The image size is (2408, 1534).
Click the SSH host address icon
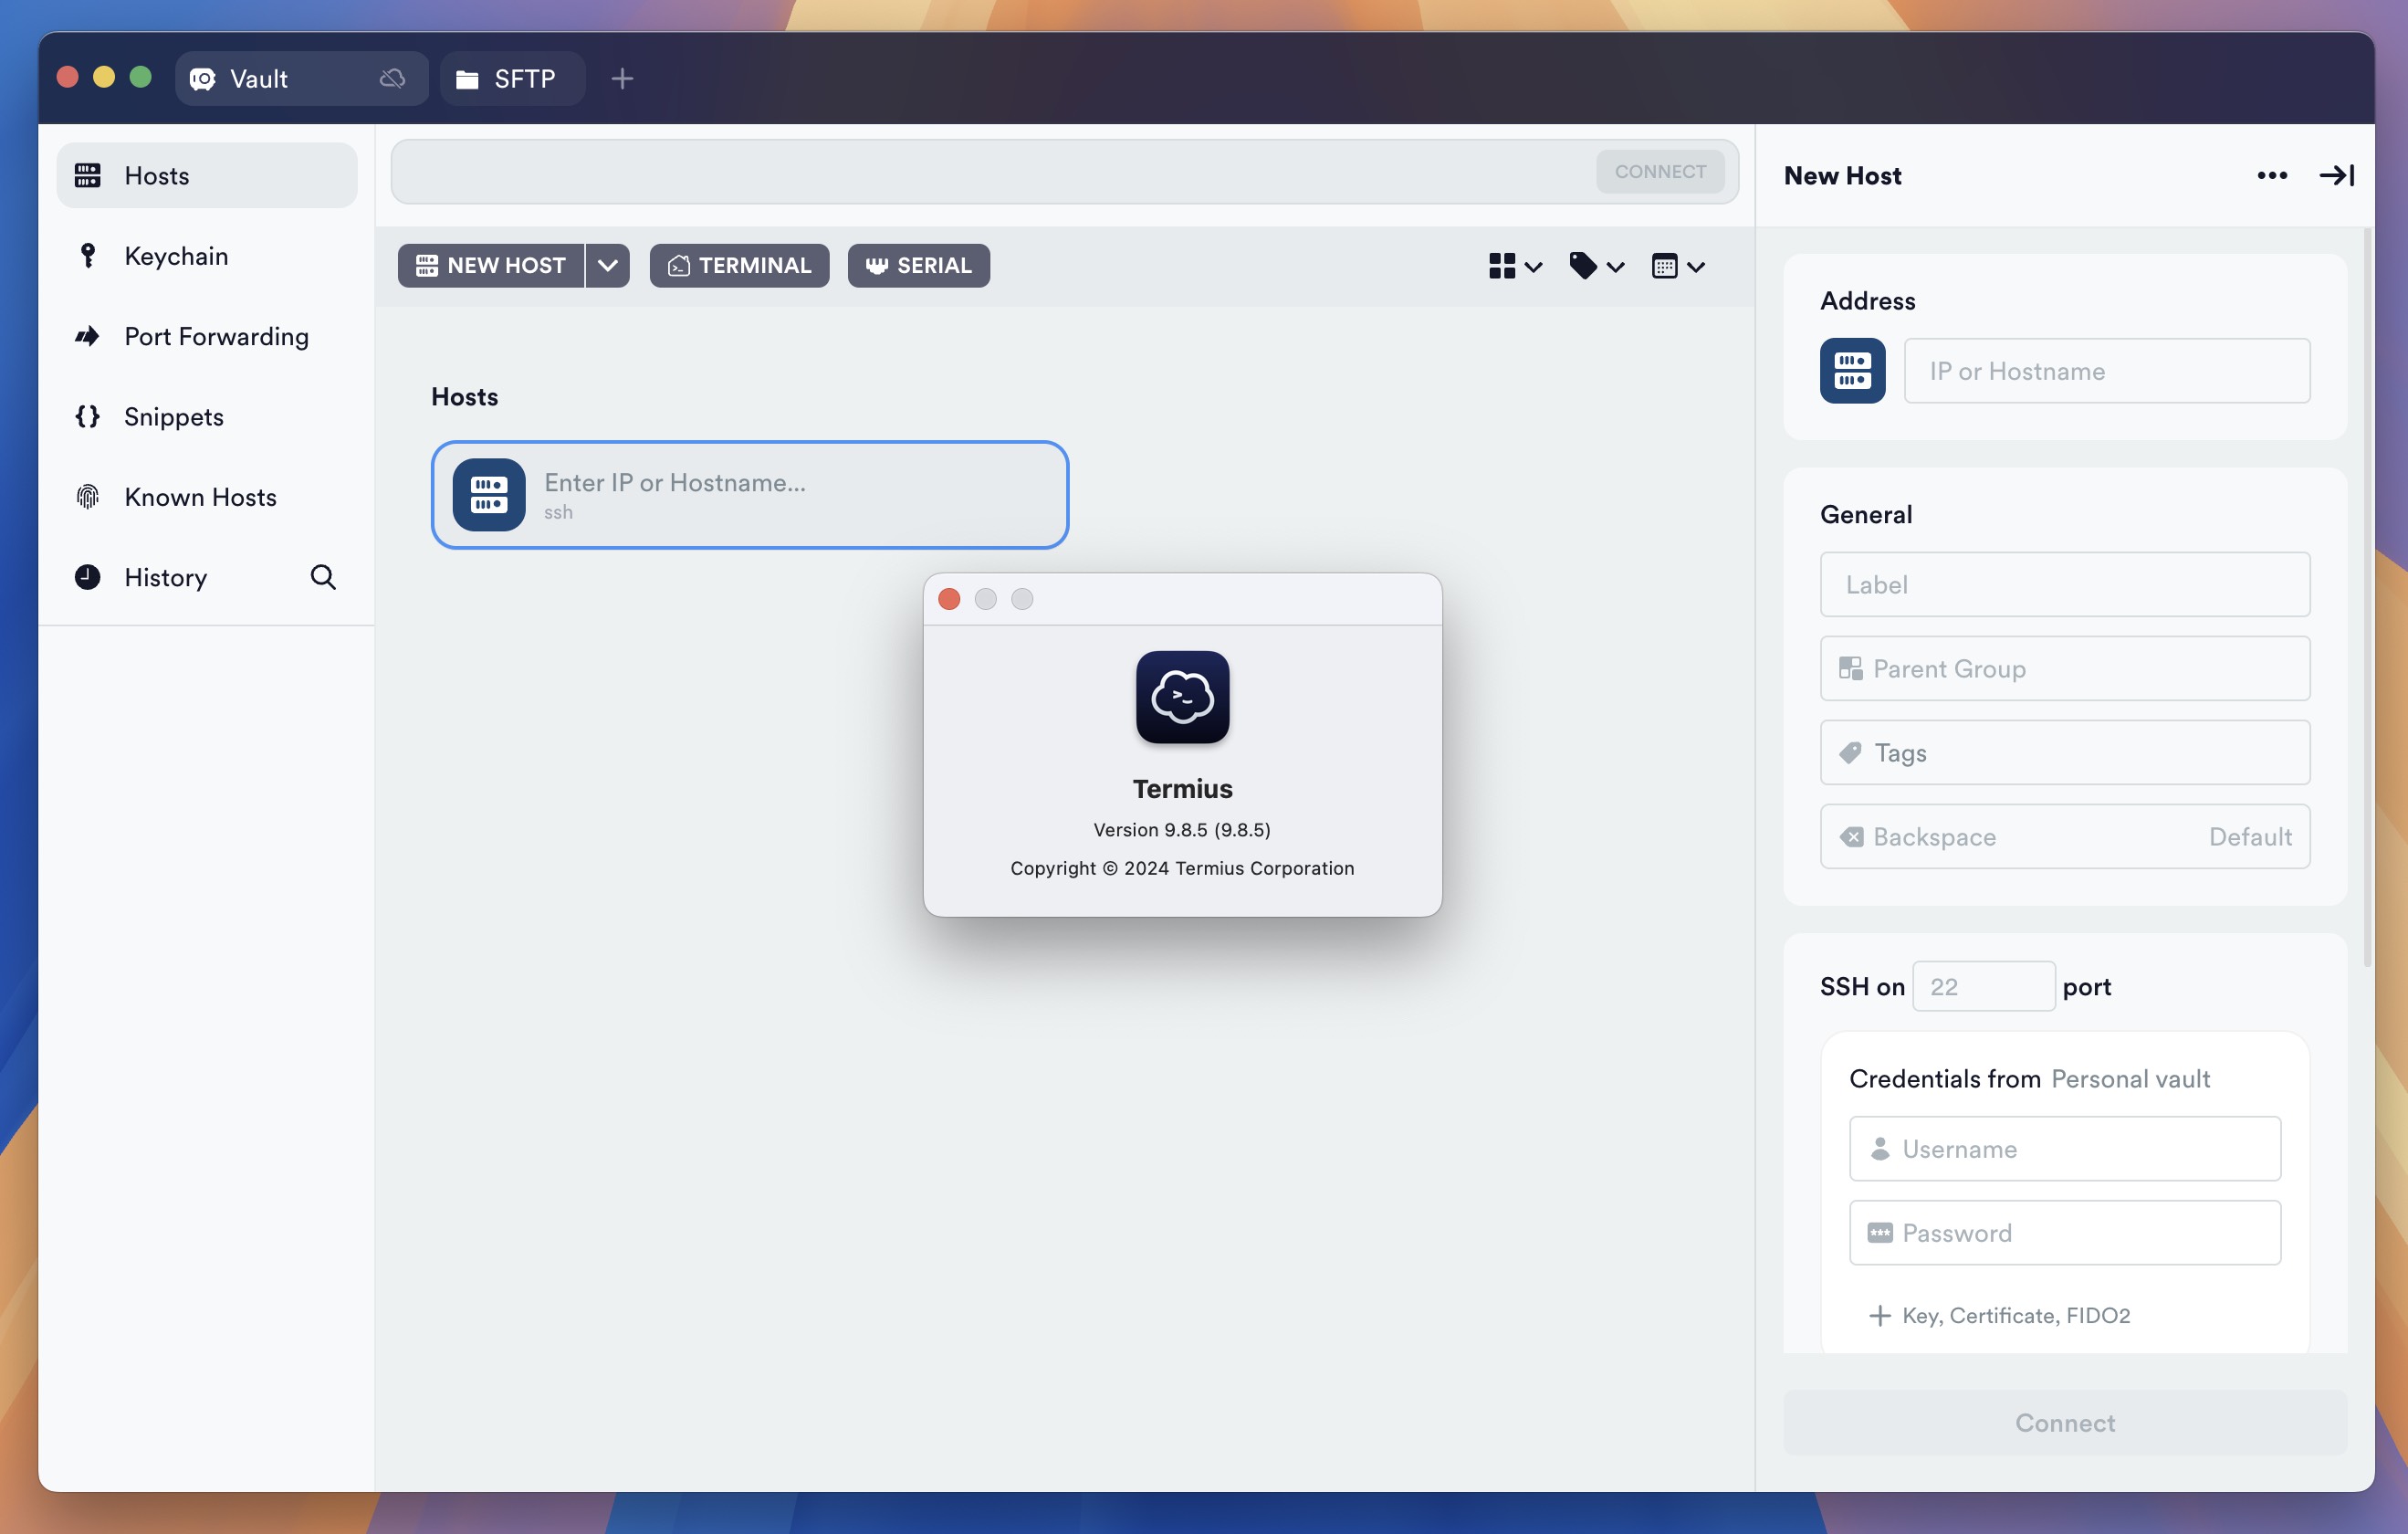click(1851, 369)
